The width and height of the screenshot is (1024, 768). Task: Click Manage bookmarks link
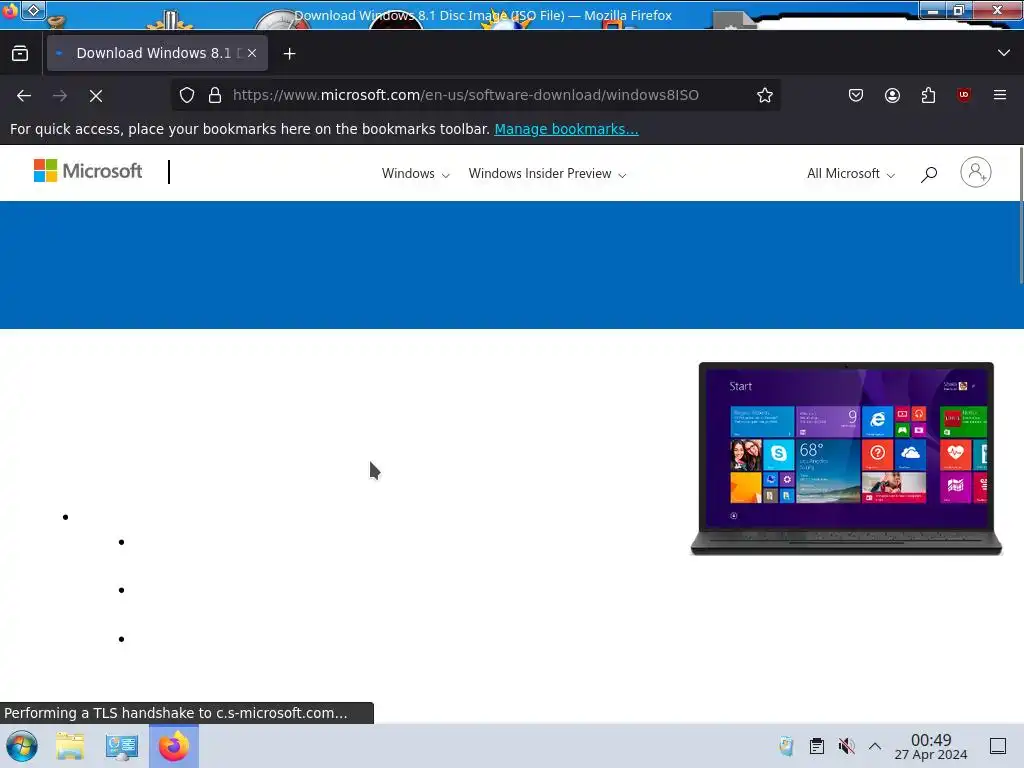click(566, 129)
